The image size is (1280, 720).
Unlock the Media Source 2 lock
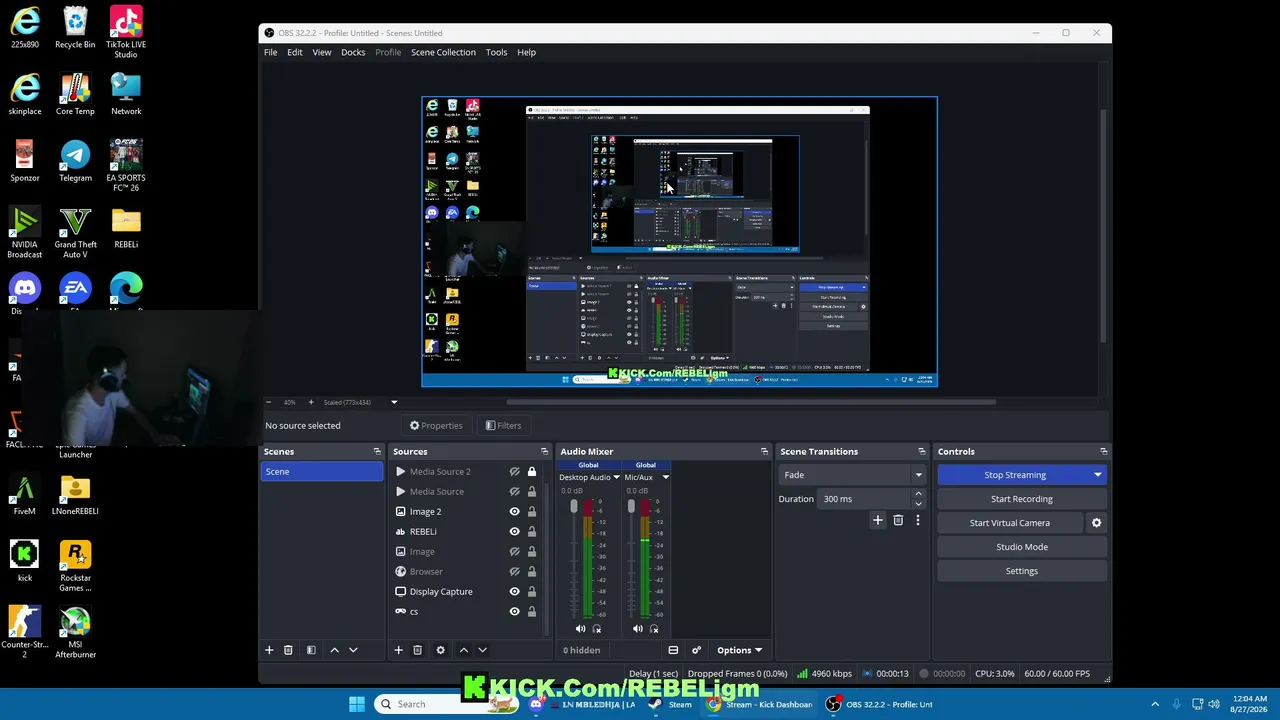tap(531, 472)
